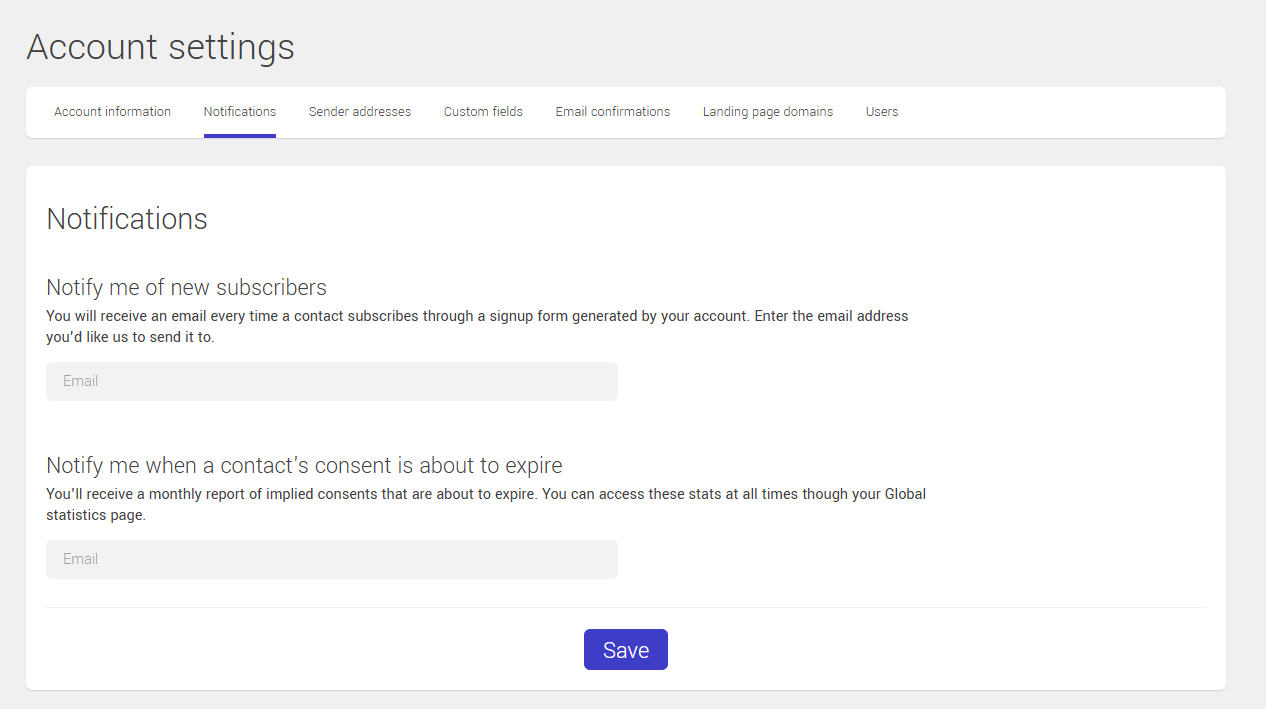Click the consent expiration notification heading
The width and height of the screenshot is (1266, 709).
(x=304, y=465)
